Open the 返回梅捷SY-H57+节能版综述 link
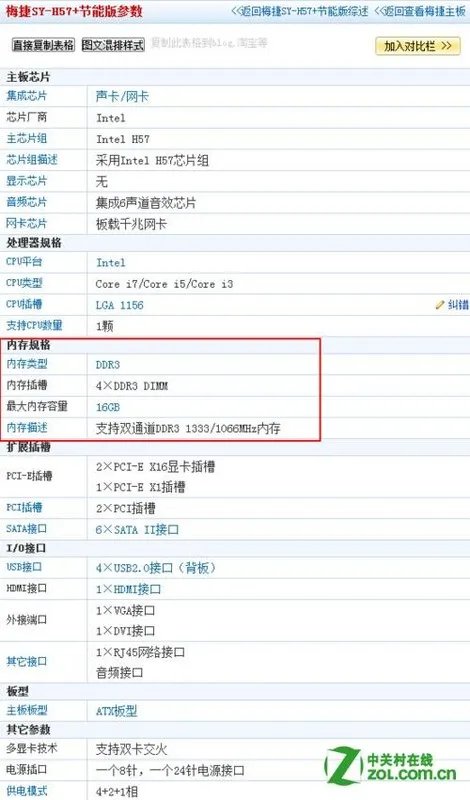Image resolution: width=470 pixels, height=800 pixels. point(300,11)
